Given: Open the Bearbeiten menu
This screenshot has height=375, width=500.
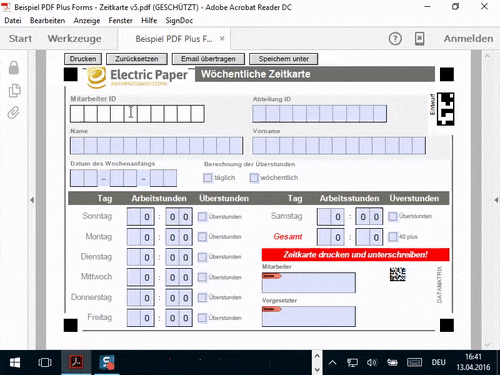Looking at the screenshot, I should (x=47, y=21).
